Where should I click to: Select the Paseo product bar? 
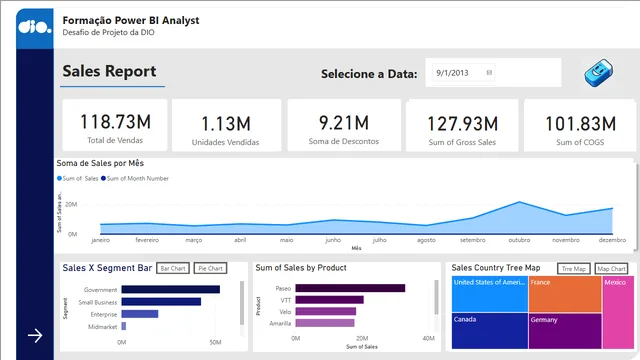[350, 288]
